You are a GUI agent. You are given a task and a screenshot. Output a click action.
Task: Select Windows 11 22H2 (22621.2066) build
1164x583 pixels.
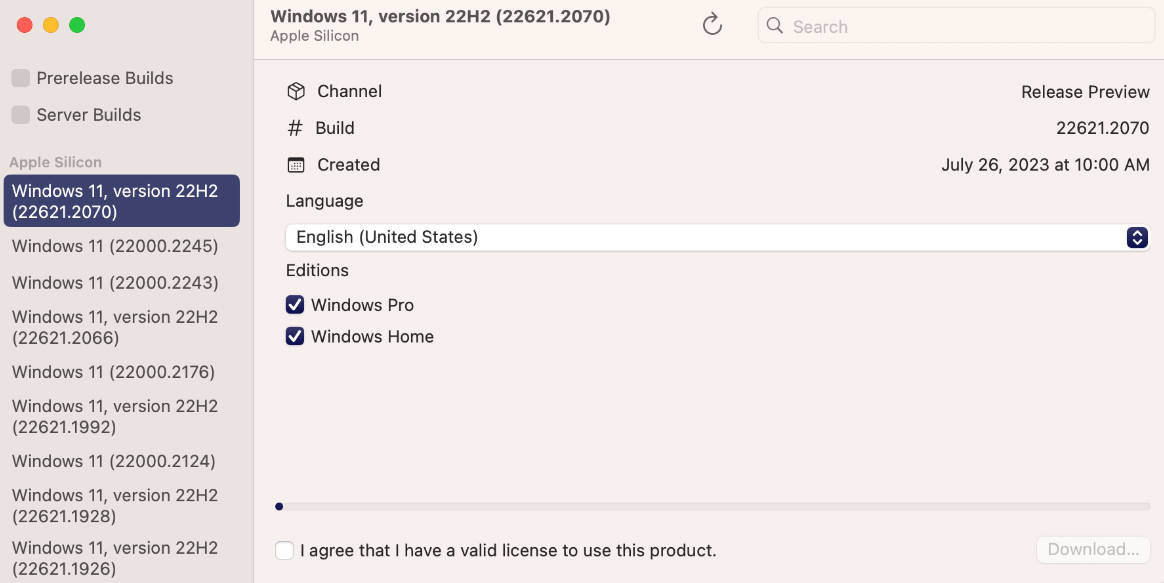click(115, 327)
